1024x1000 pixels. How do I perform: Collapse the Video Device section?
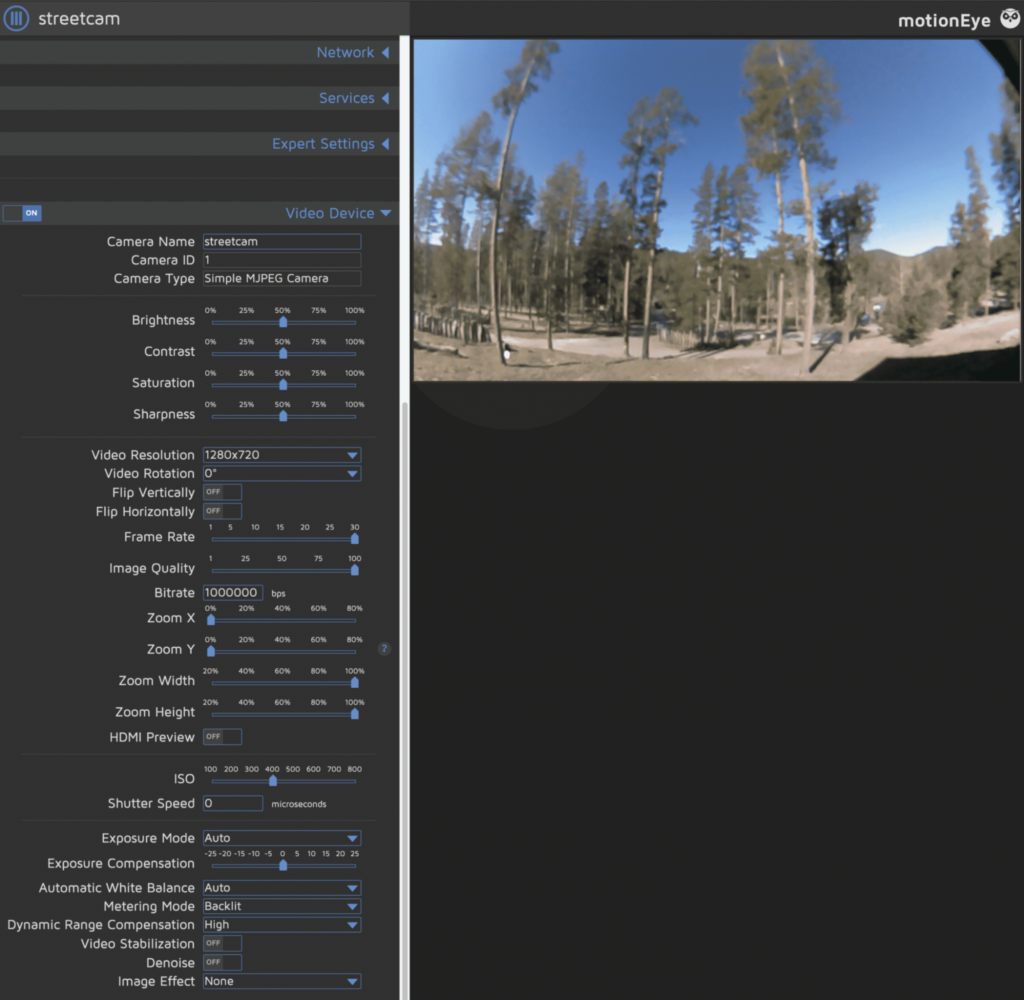click(x=385, y=213)
